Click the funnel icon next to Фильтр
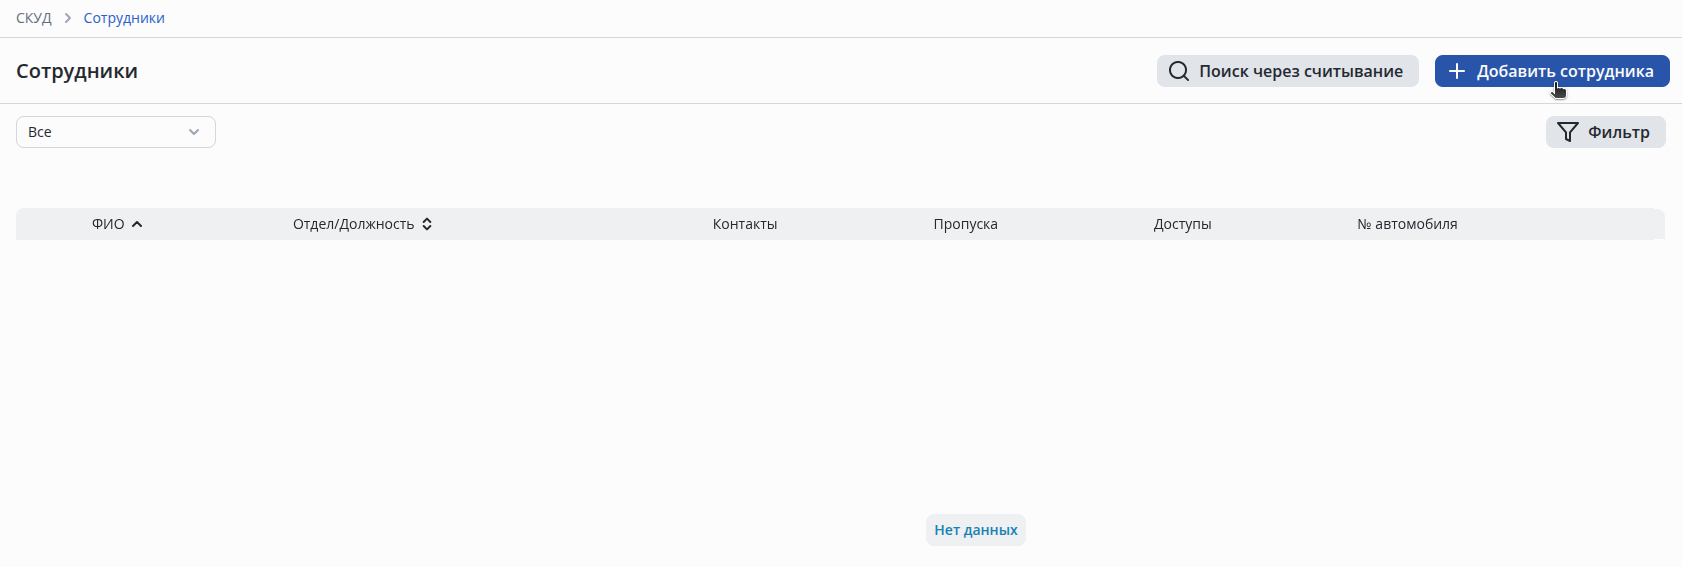The width and height of the screenshot is (1682, 567). [x=1568, y=132]
